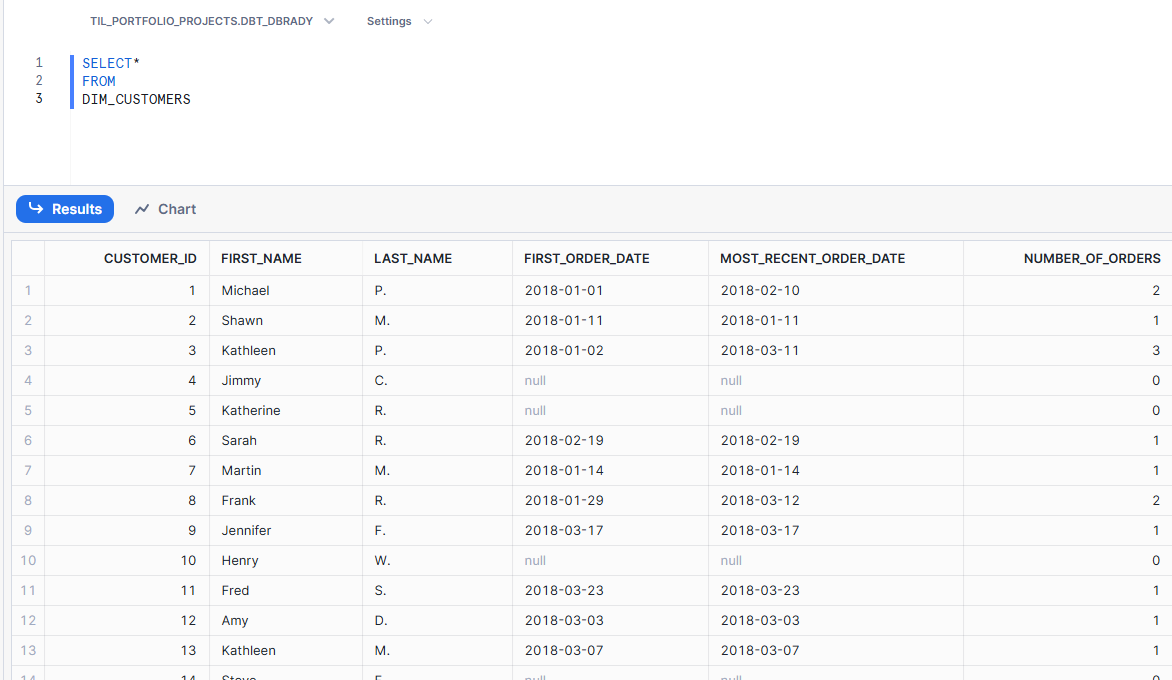Click the FIRST_ORDER_DATE column header
Viewport: 1172px width, 680px height.
point(586,258)
